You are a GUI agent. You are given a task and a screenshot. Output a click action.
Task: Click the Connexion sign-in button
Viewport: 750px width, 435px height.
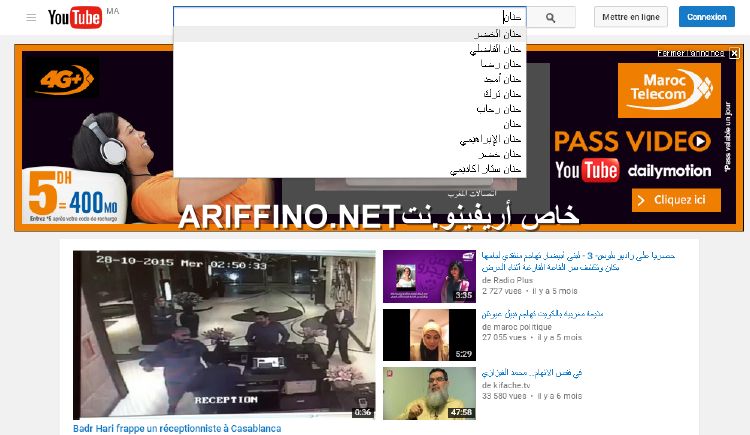706,17
